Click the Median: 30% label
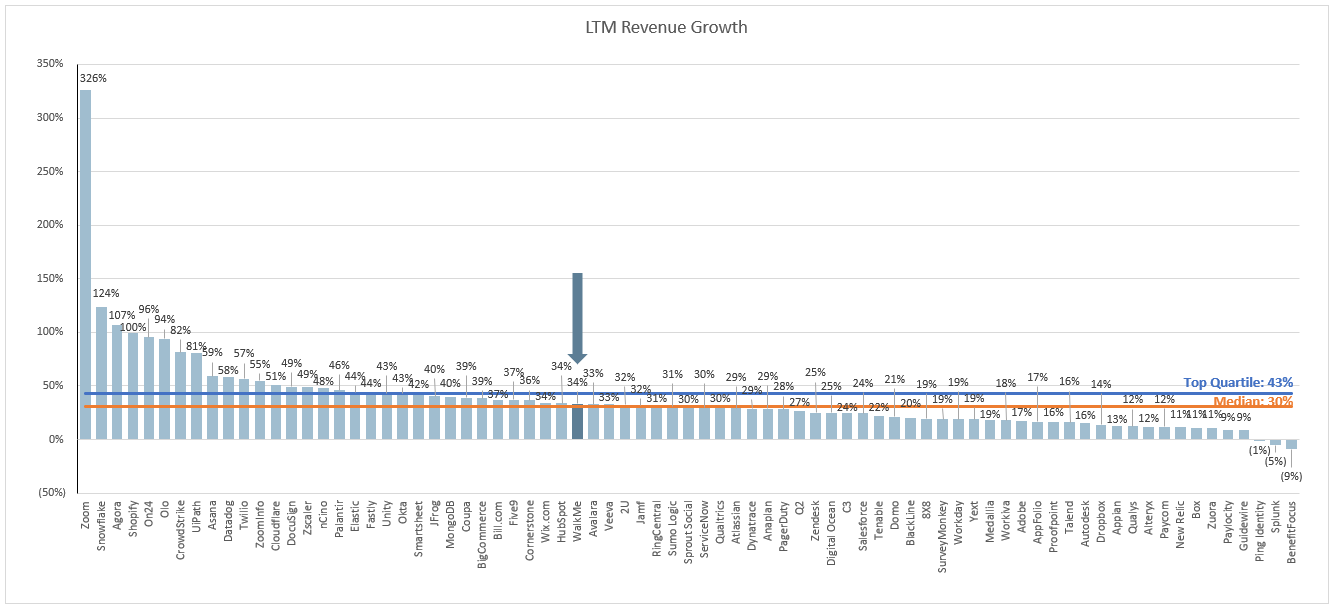Image resolution: width=1334 pixels, height=608 pixels. tap(1253, 401)
